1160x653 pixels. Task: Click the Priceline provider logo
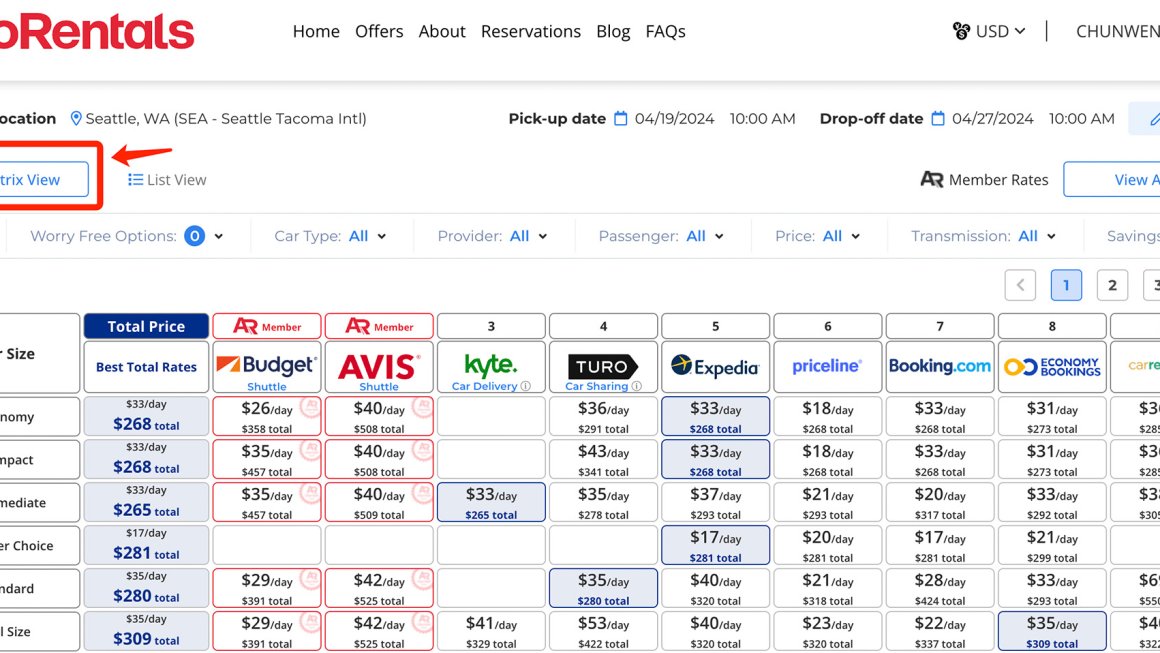[x=827, y=367]
